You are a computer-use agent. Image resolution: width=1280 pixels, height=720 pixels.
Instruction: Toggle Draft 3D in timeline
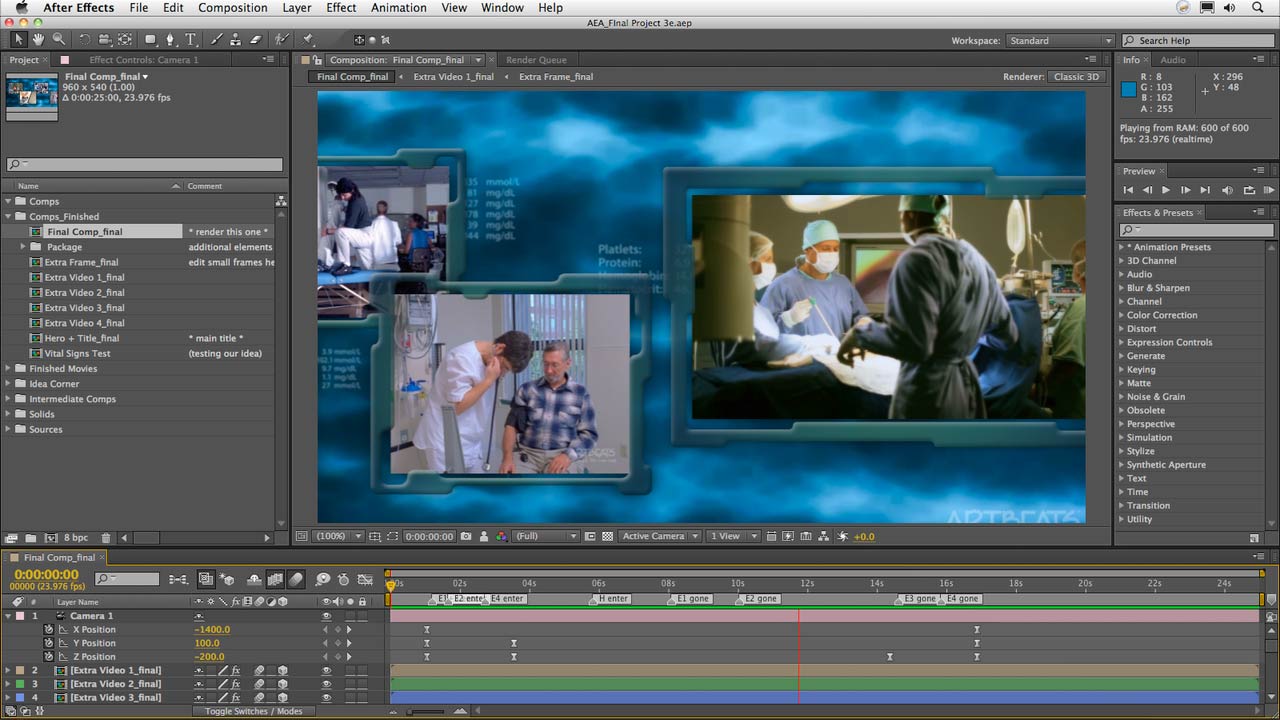click(x=227, y=579)
